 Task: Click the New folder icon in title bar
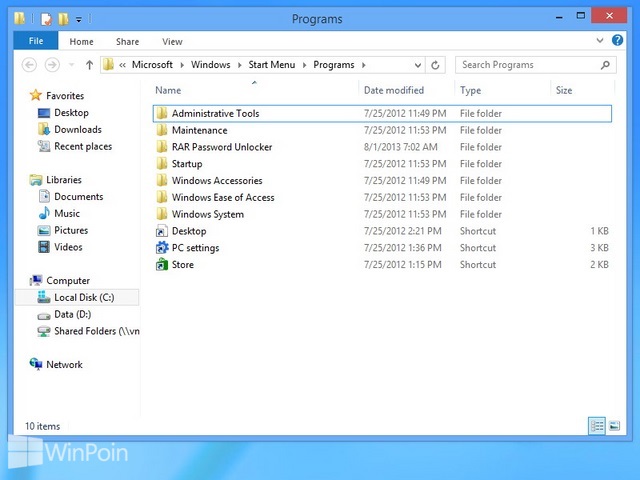tap(63, 19)
